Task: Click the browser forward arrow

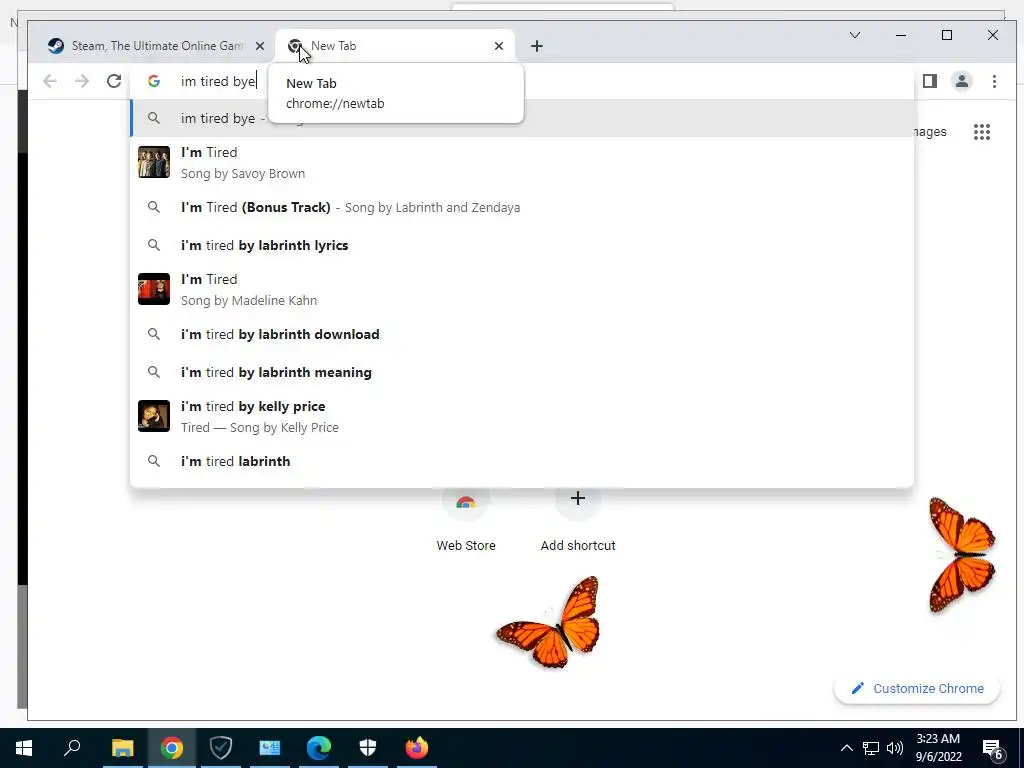Action: coord(82,81)
